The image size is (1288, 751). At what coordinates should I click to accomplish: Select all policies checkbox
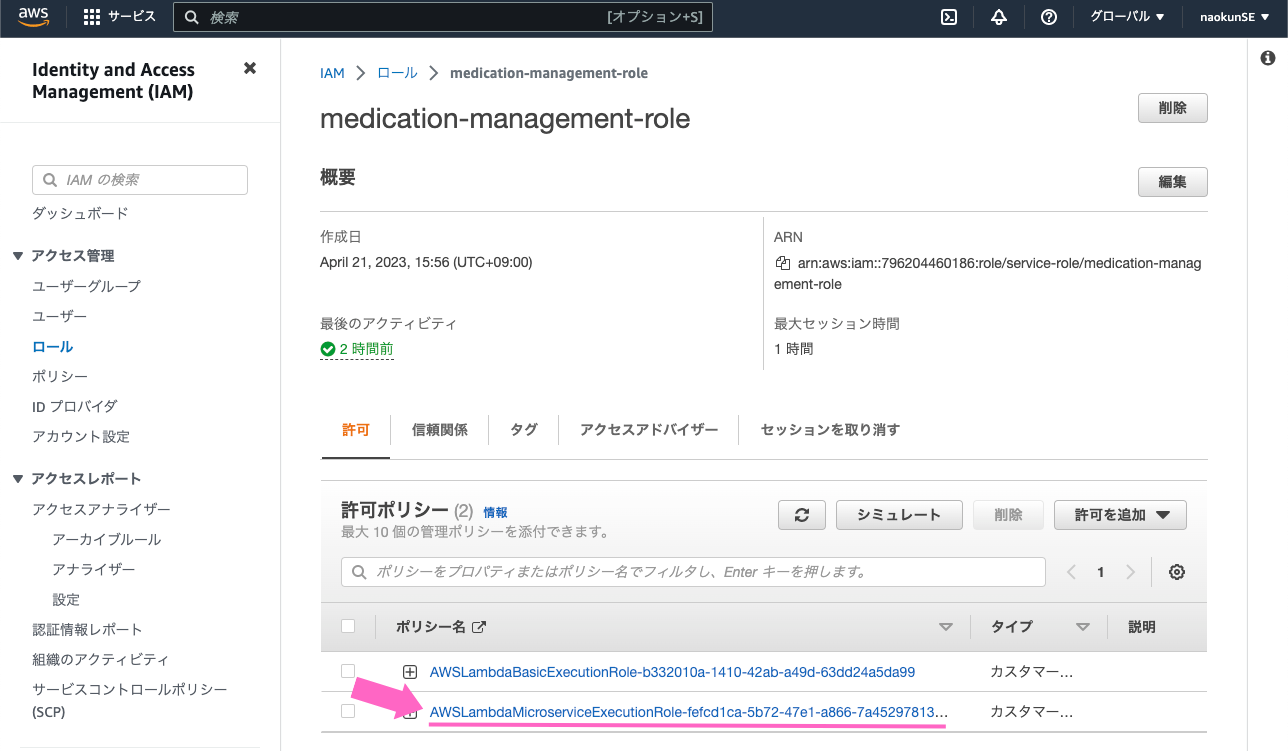[x=348, y=626]
